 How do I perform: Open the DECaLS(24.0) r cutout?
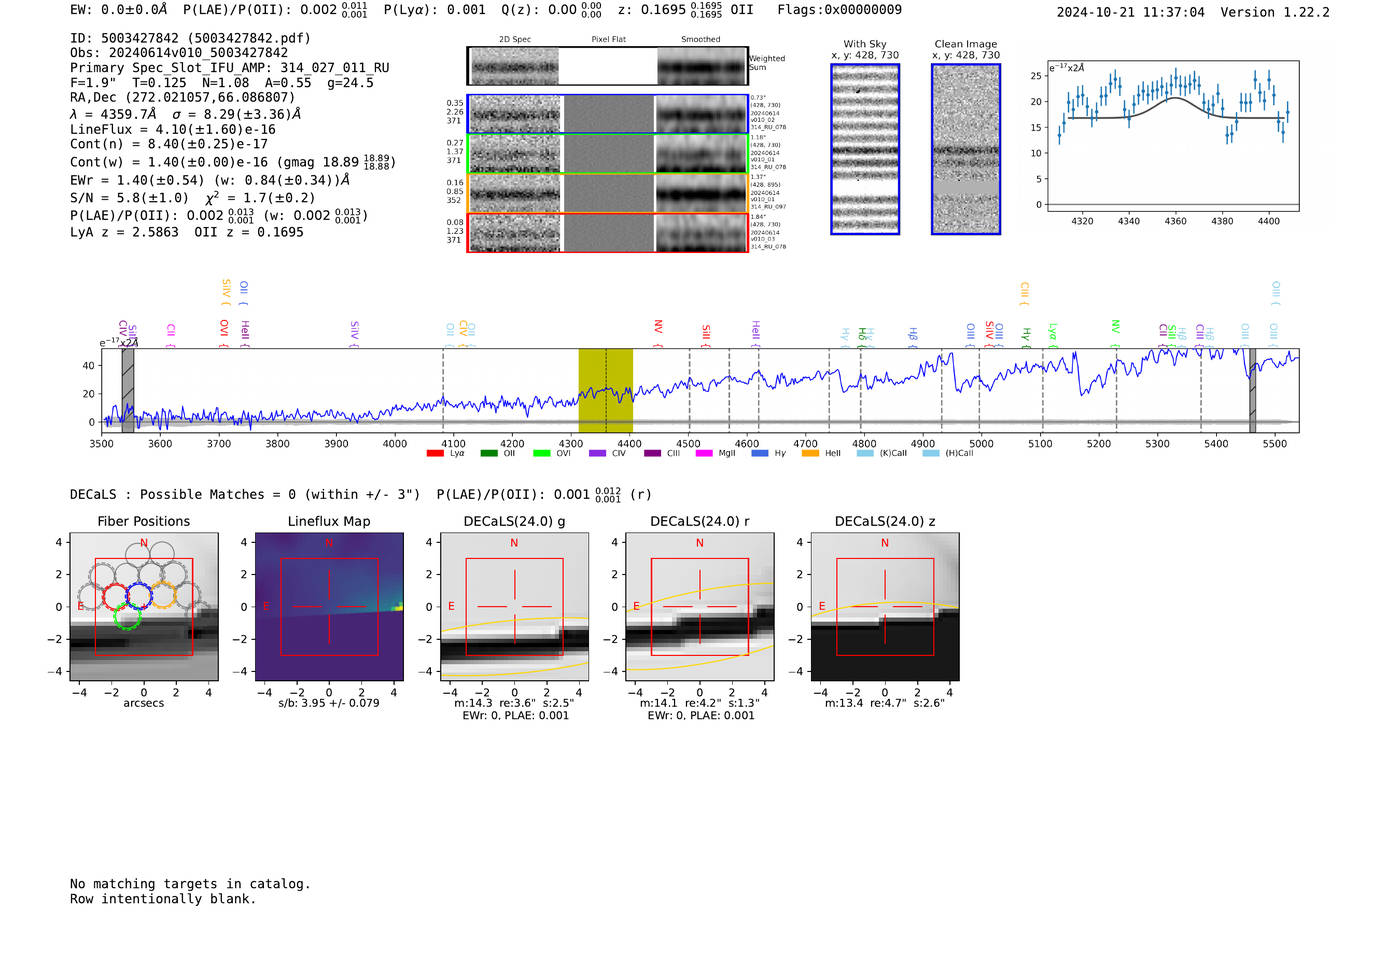pos(700,607)
